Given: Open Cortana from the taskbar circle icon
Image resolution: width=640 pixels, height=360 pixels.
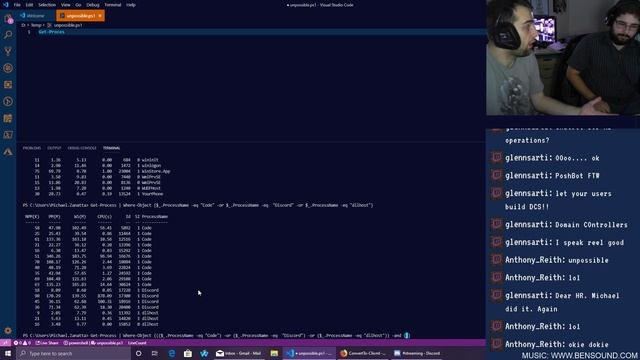Looking at the screenshot, I should pos(138,353).
